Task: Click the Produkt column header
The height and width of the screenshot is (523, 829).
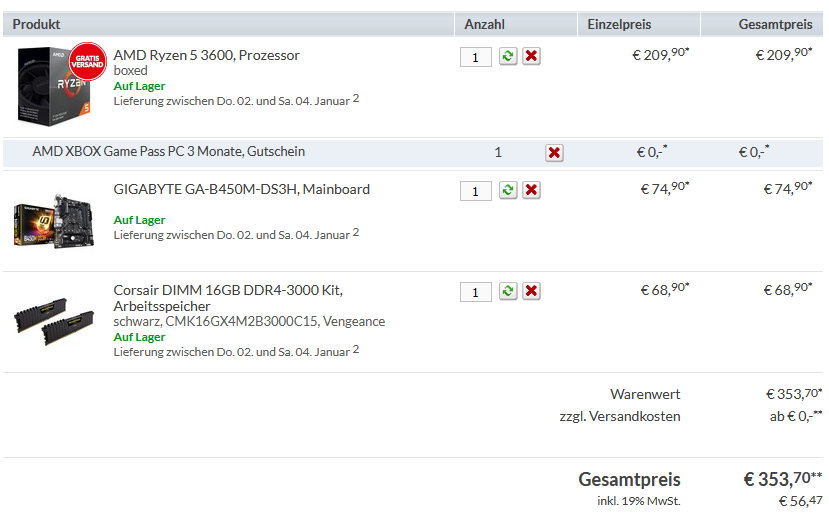Action: [36, 24]
